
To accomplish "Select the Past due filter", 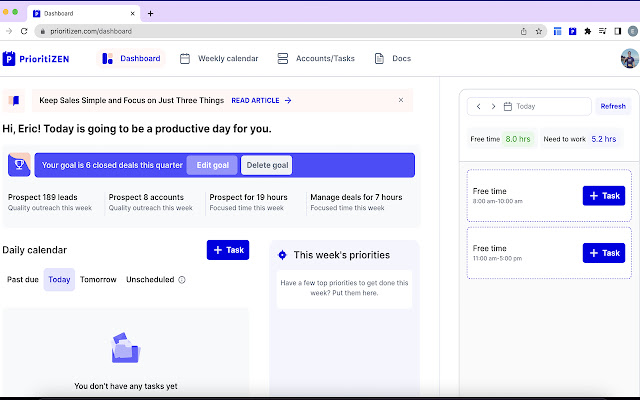I will click(x=23, y=280).
